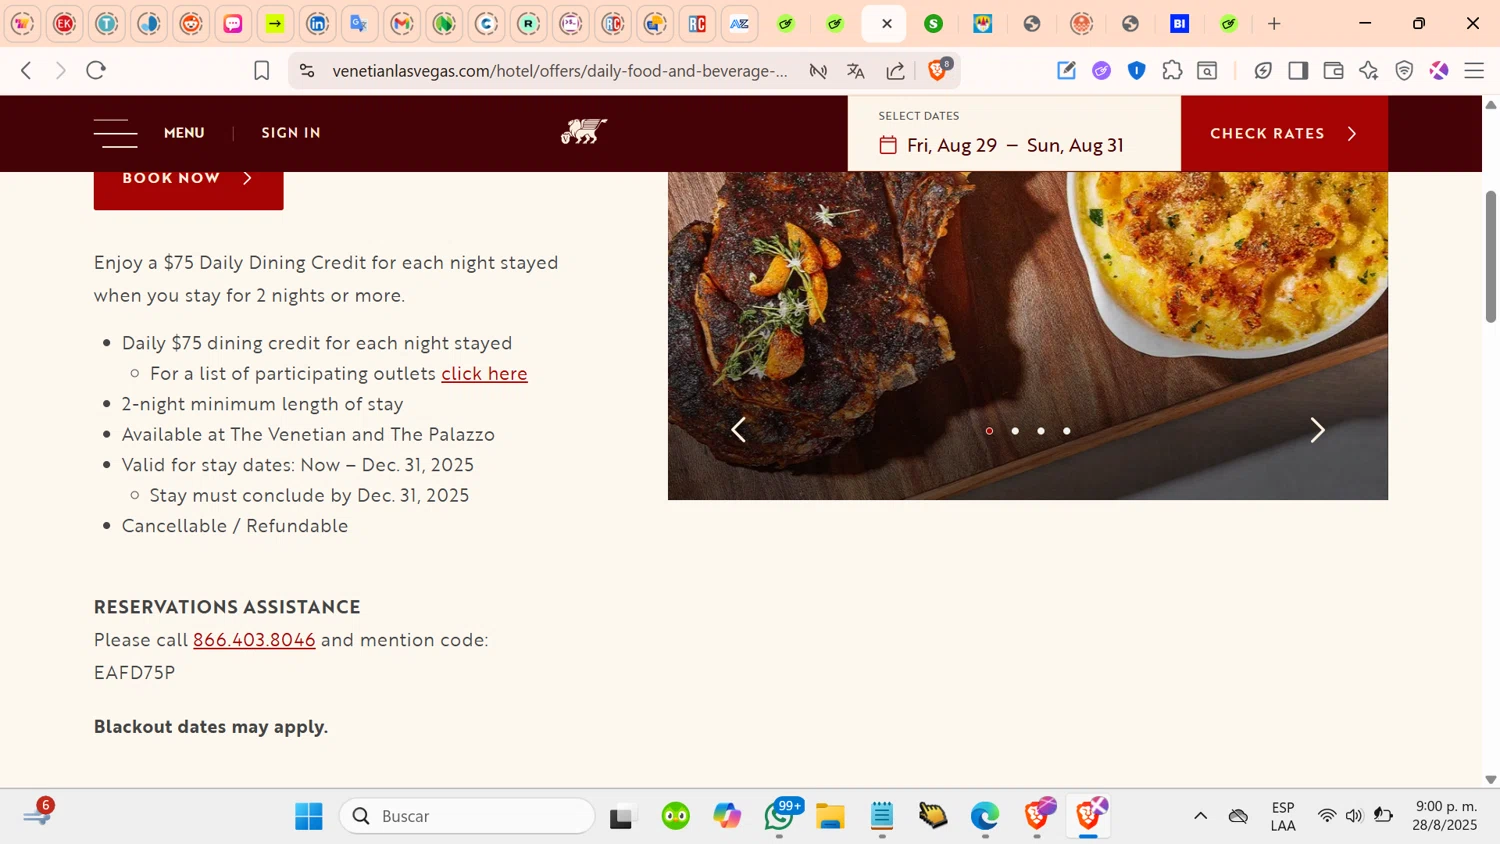Open Copilot from the taskbar
Viewport: 1500px width, 844px height.
pos(727,817)
